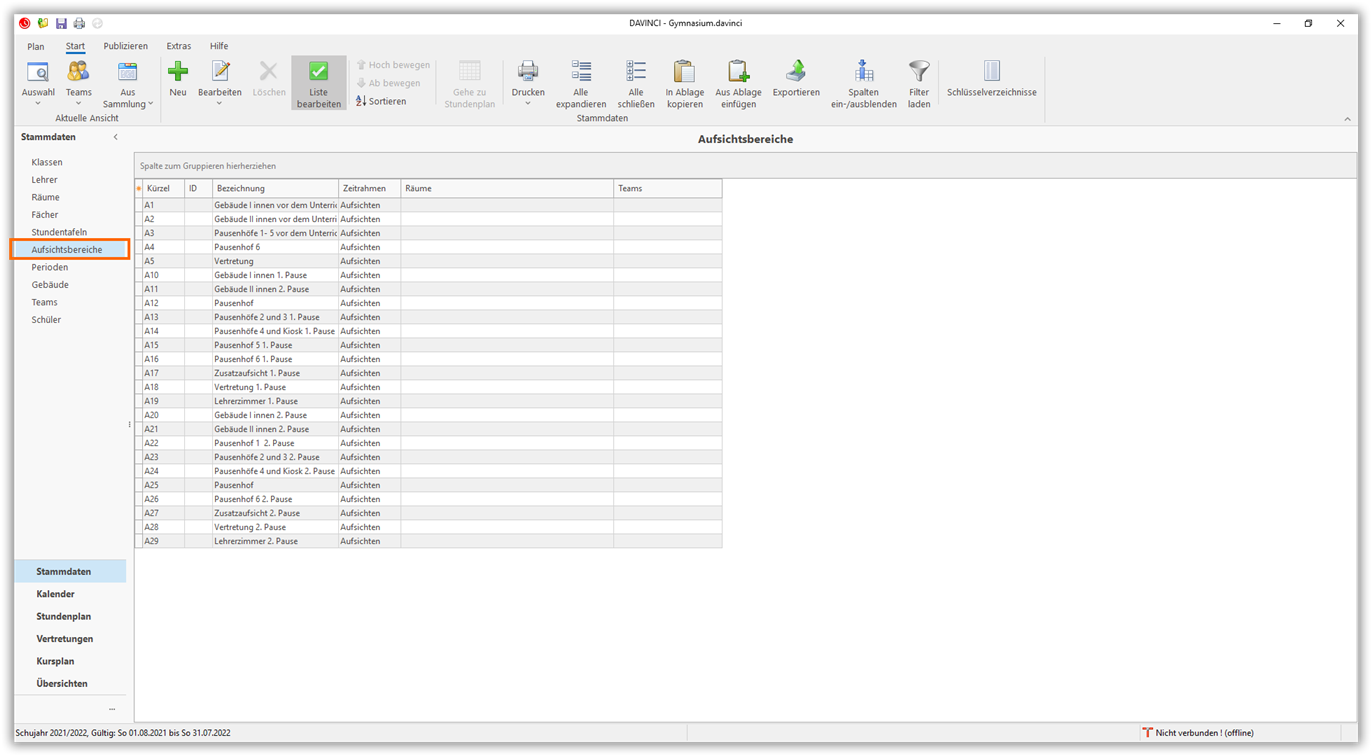Open the Teams dropdown in ribbon
Image resolution: width=1372 pixels, height=756 pixels.
pyautogui.click(x=78, y=103)
